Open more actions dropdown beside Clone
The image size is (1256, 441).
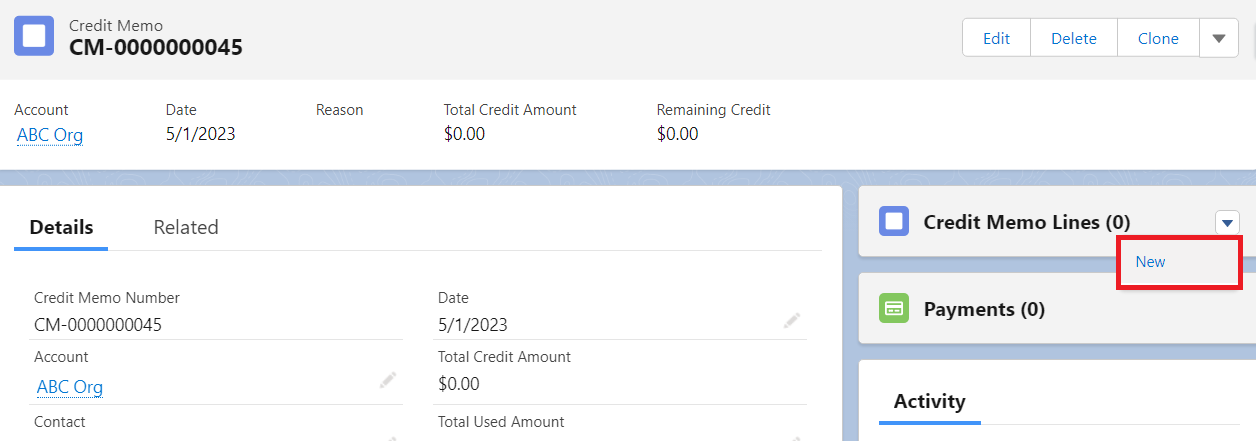(1218, 38)
